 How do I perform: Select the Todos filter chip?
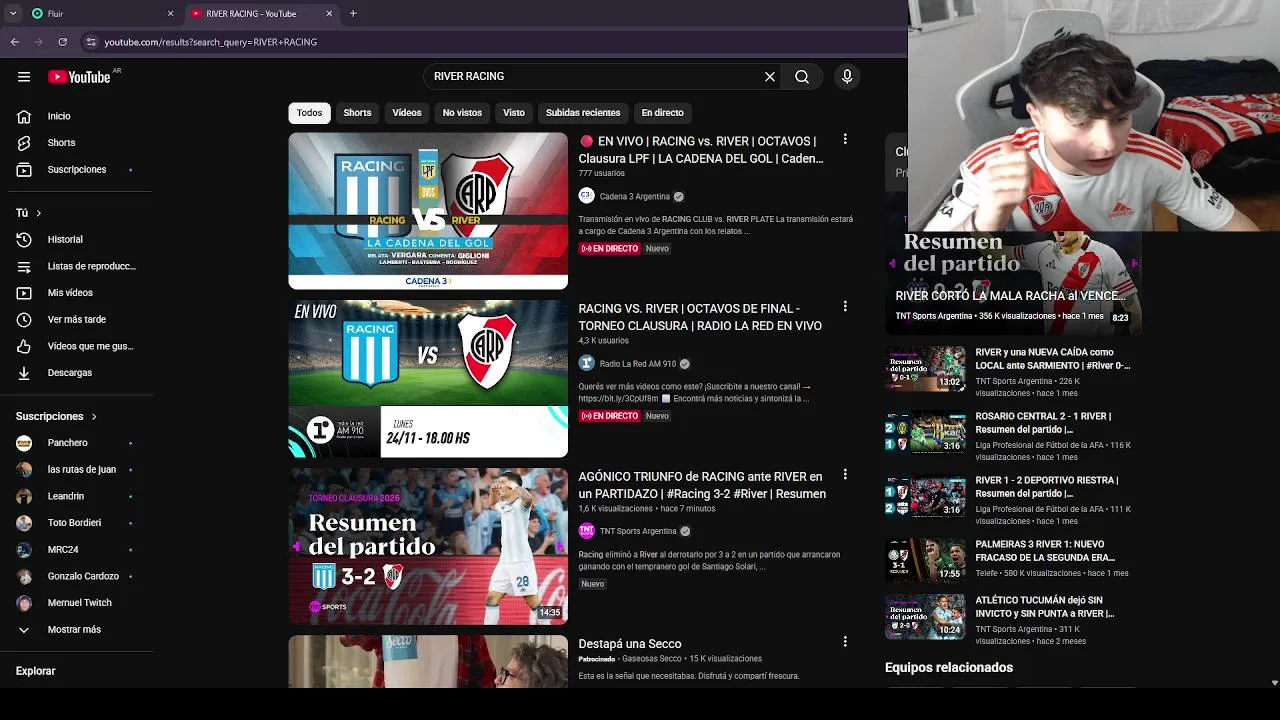point(309,112)
